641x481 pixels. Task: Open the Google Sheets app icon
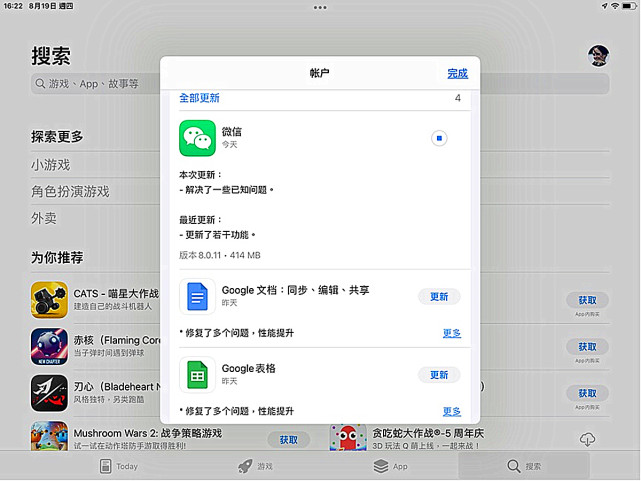[x=197, y=375]
